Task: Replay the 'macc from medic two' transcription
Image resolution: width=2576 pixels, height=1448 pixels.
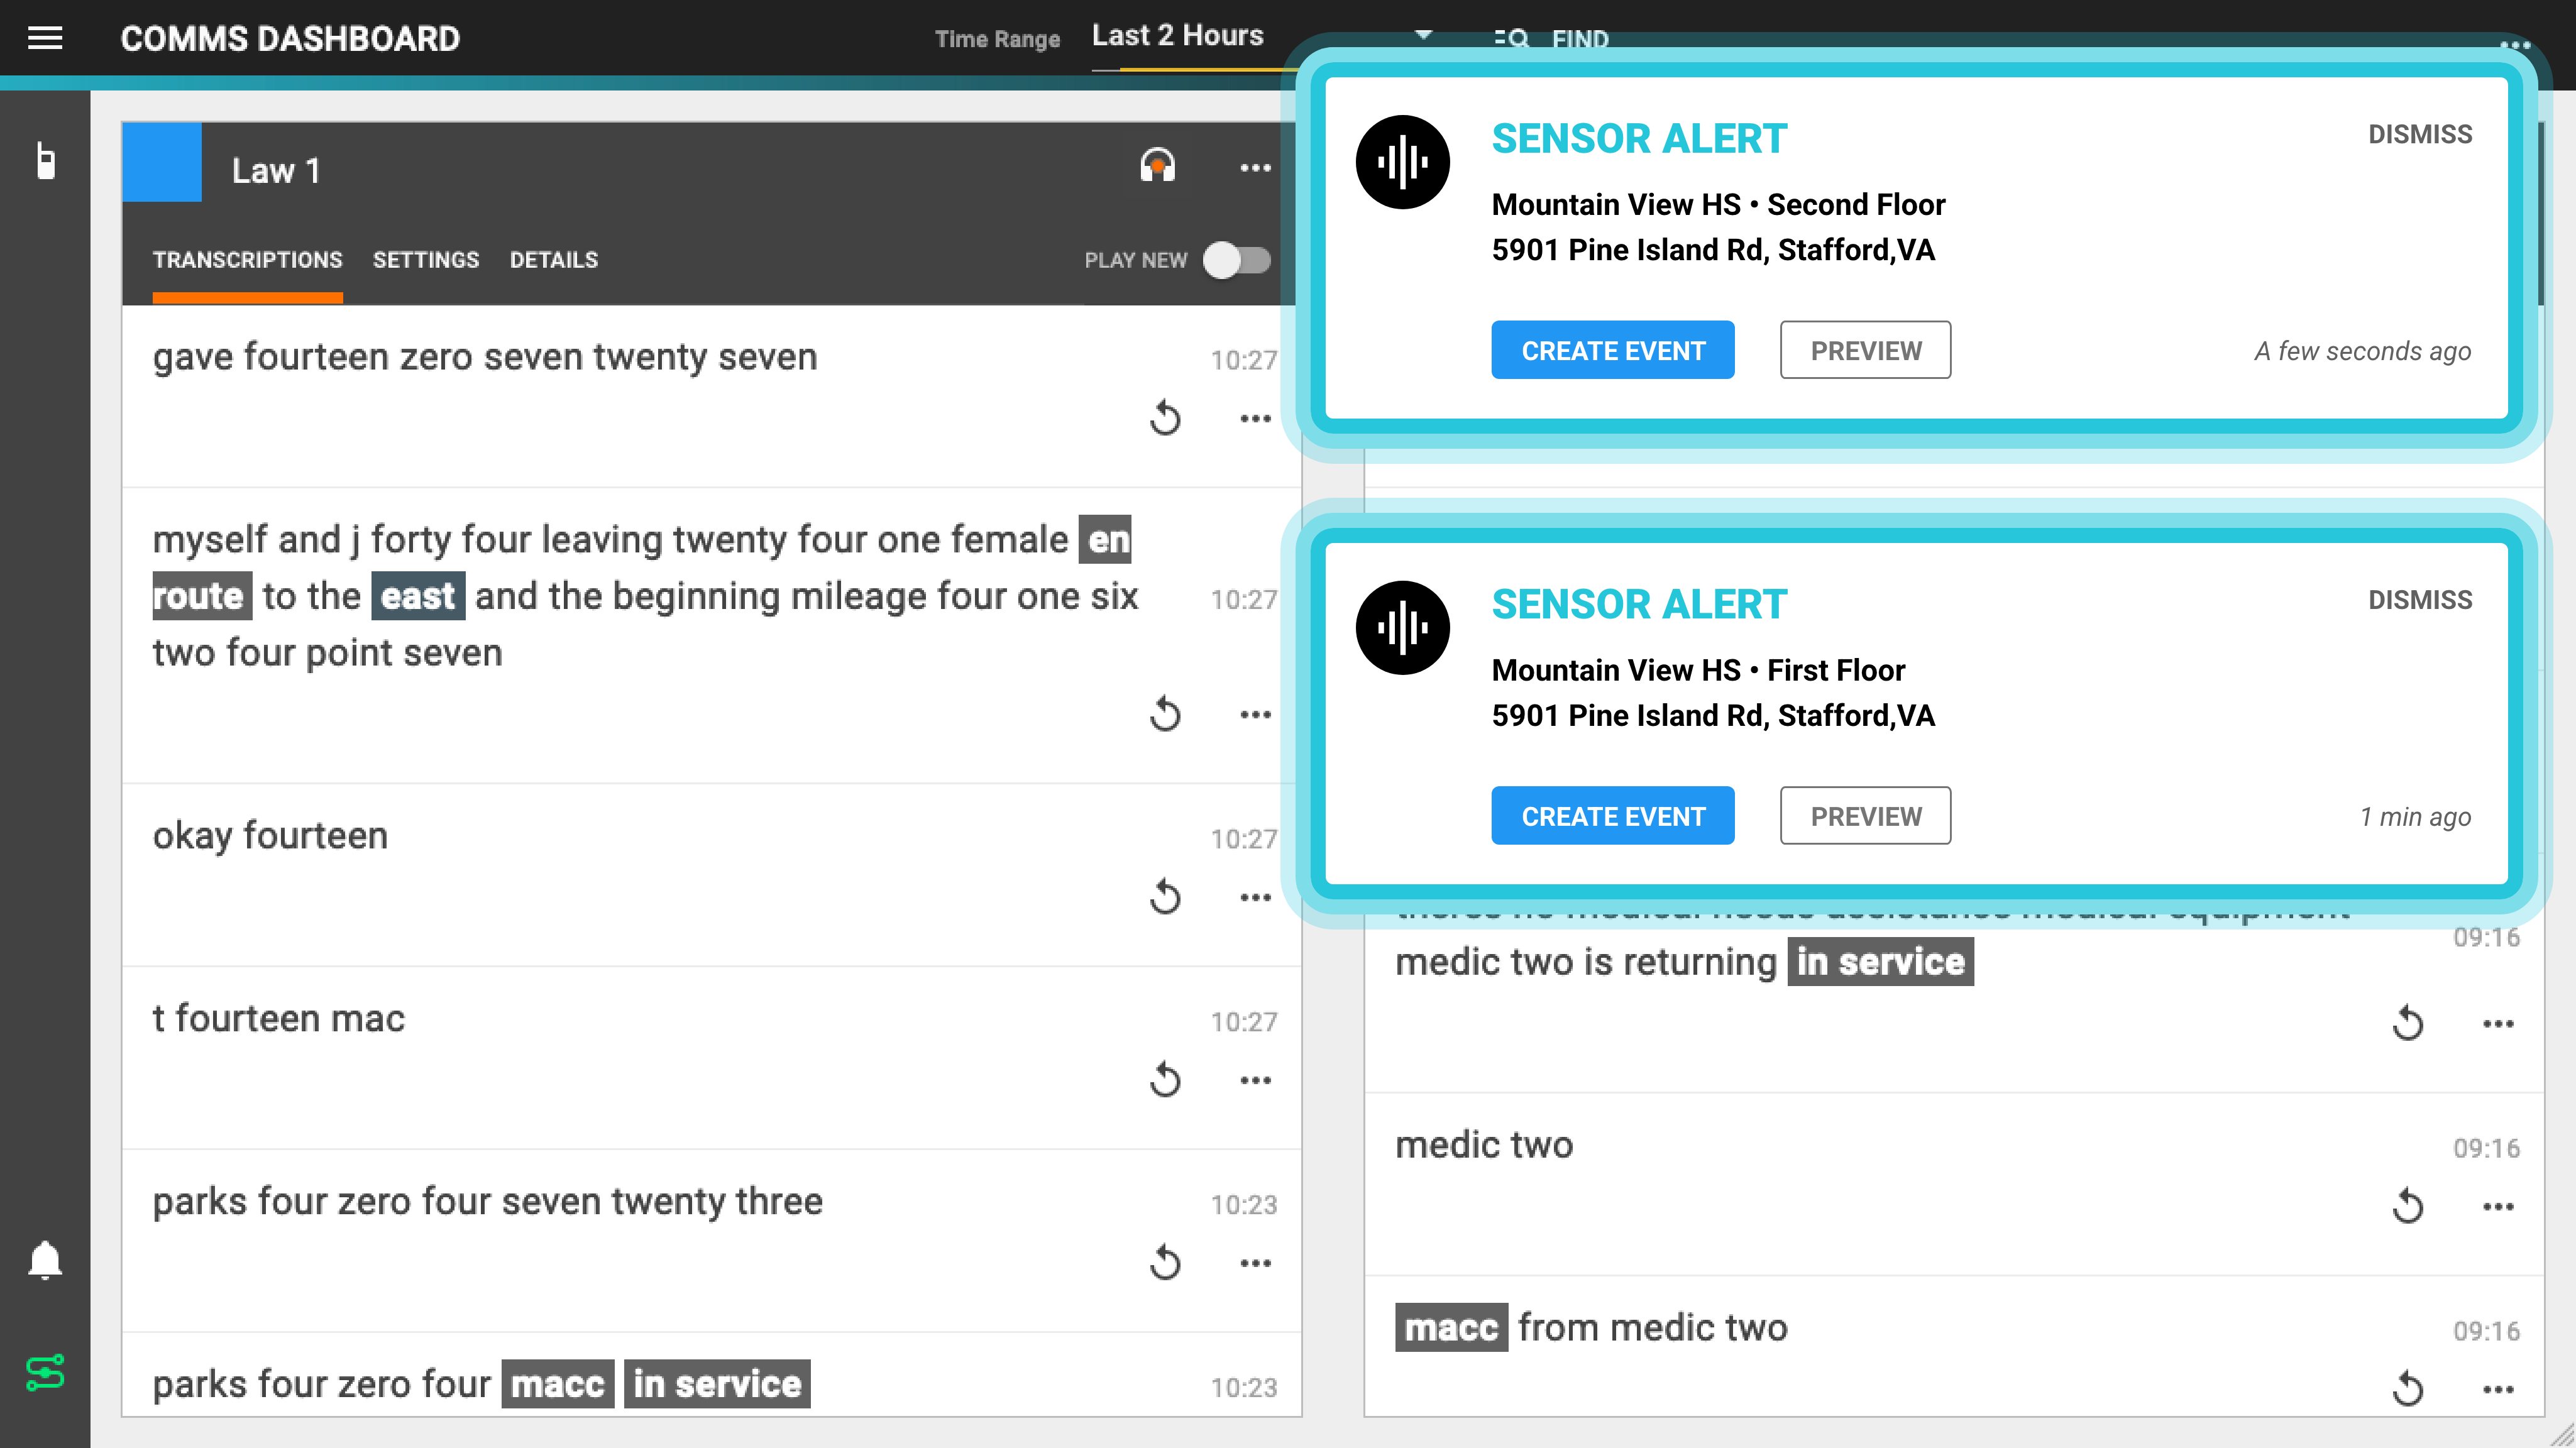Action: coord(2408,1389)
